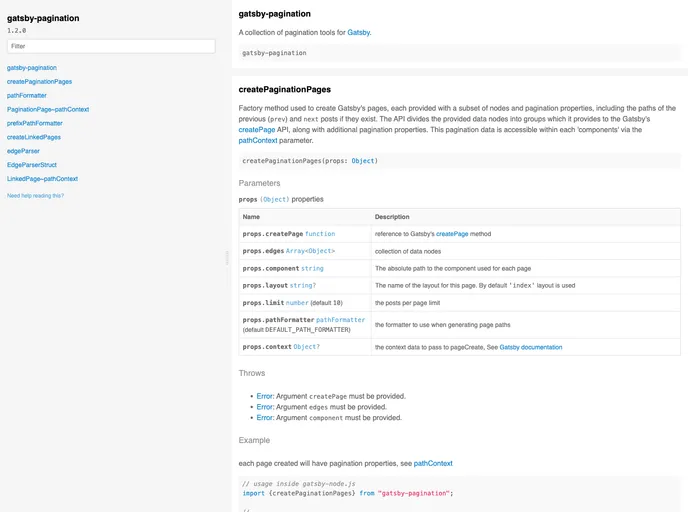The image size is (688, 512).
Task: Click the Throws subheading
Action: [252, 373]
